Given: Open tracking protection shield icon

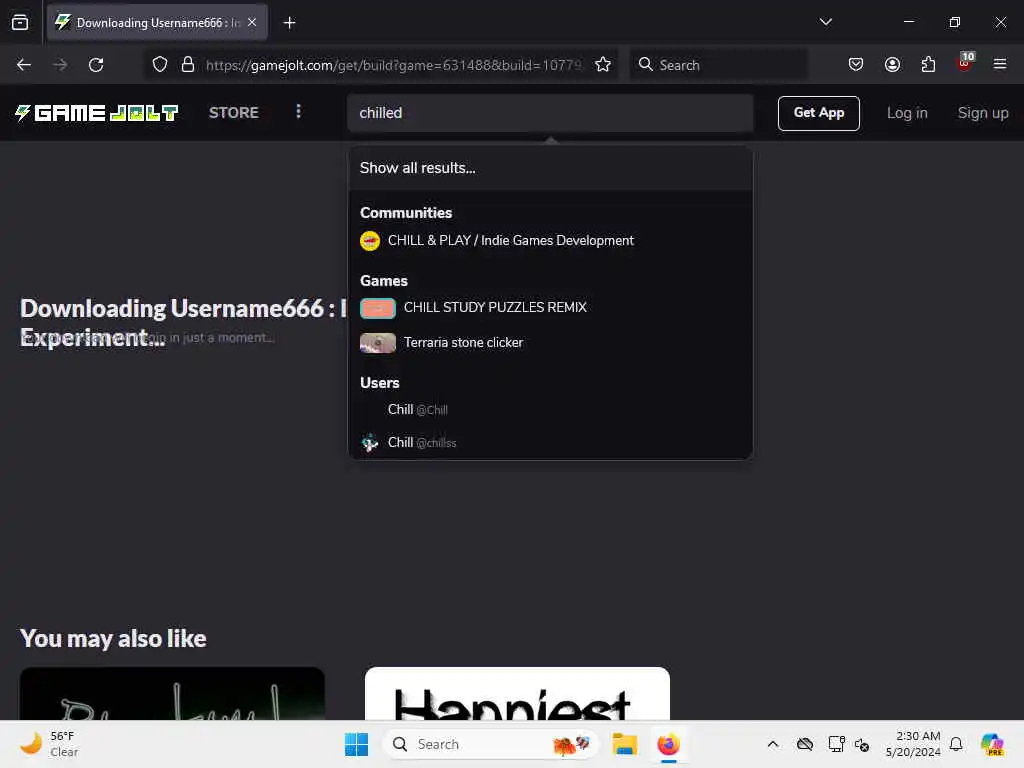Looking at the screenshot, I should point(160,65).
